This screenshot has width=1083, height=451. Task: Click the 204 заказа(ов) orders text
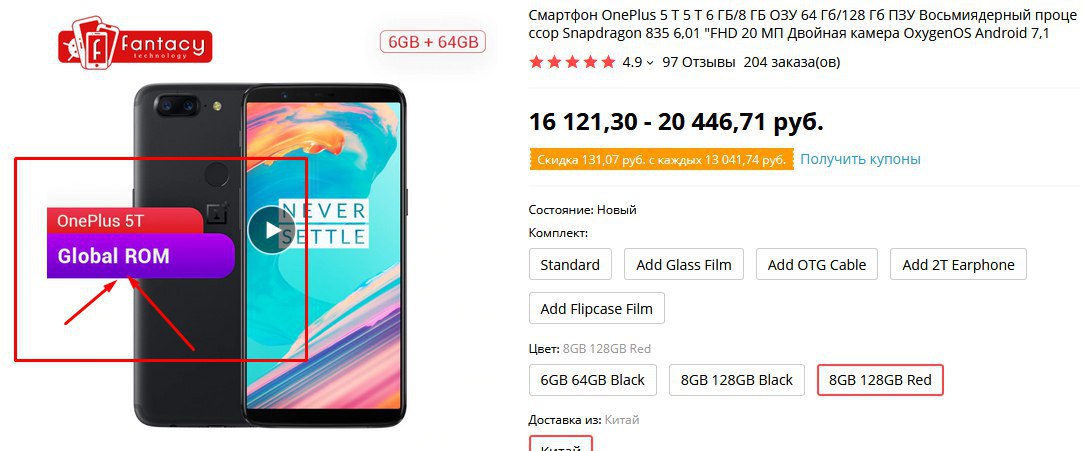(x=792, y=62)
